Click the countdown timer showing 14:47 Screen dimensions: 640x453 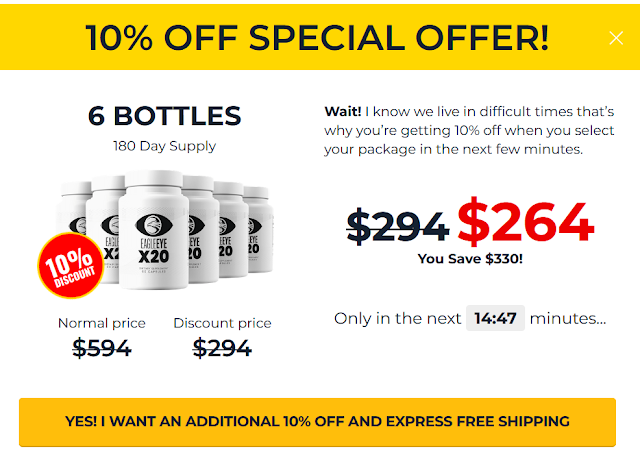pyautogui.click(x=495, y=318)
